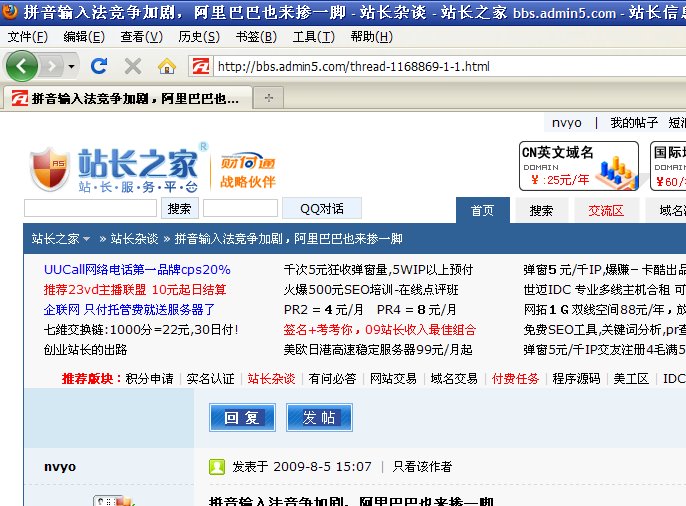The width and height of the screenshot is (686, 506).
Task: Click the input field beside QQ对话
Action: pyautogui.click(x=241, y=208)
